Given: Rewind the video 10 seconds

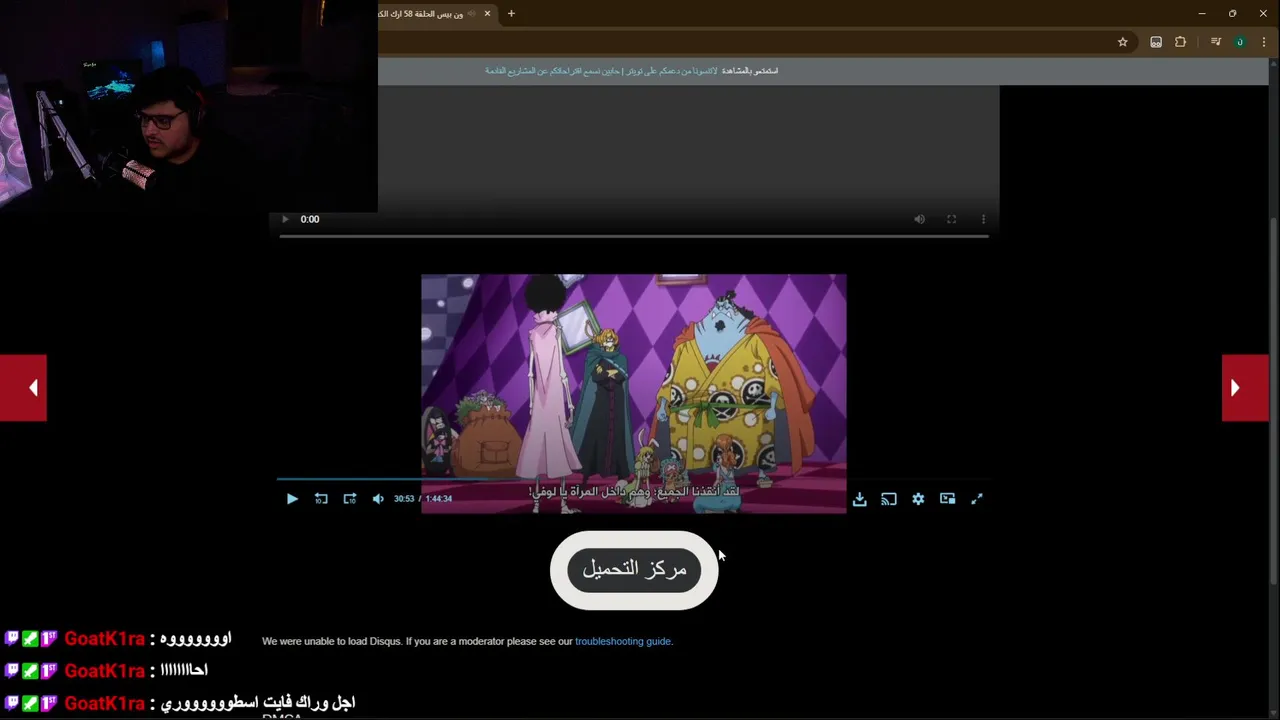Looking at the screenshot, I should coord(321,498).
